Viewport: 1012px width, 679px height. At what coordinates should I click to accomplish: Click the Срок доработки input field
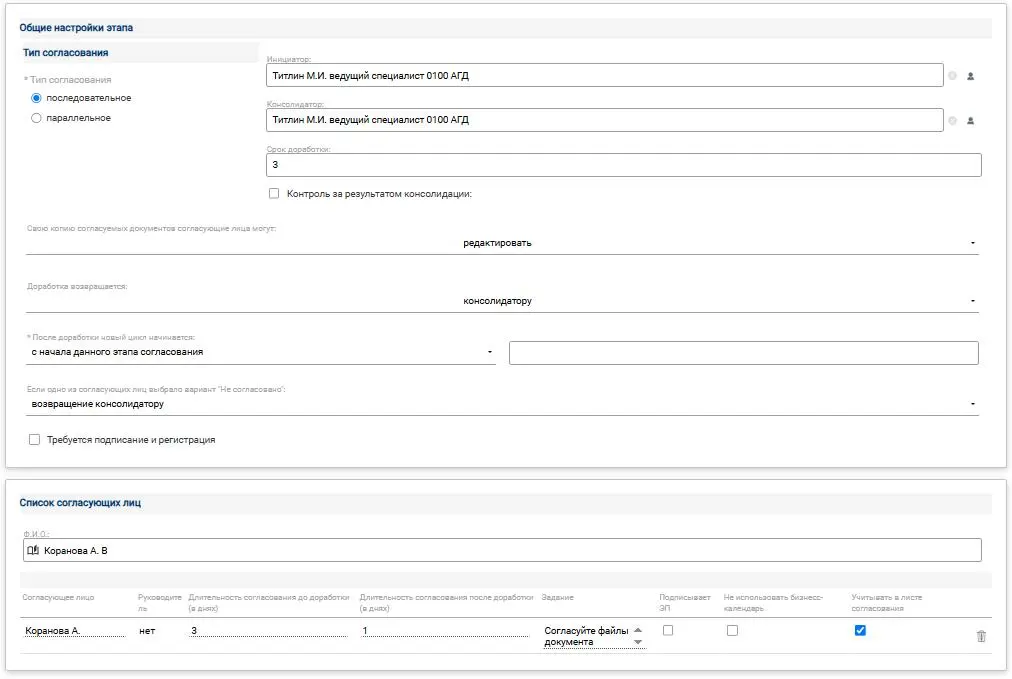pos(623,165)
